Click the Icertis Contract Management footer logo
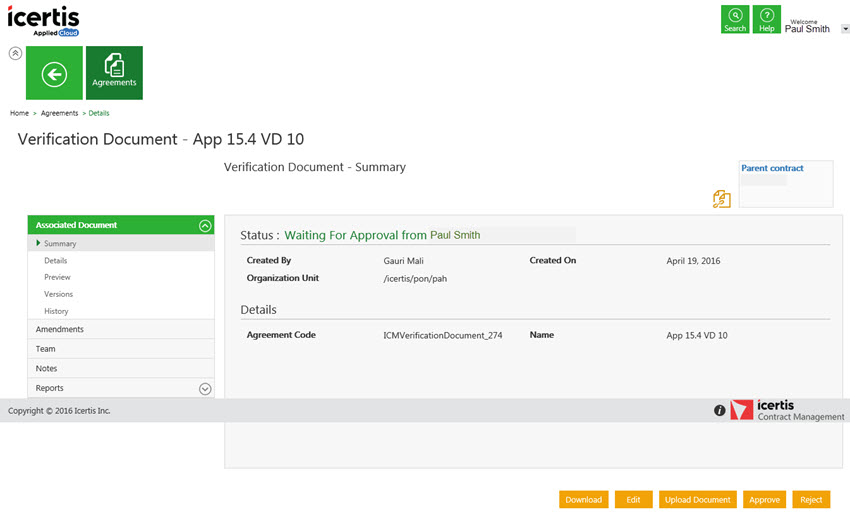 787,410
